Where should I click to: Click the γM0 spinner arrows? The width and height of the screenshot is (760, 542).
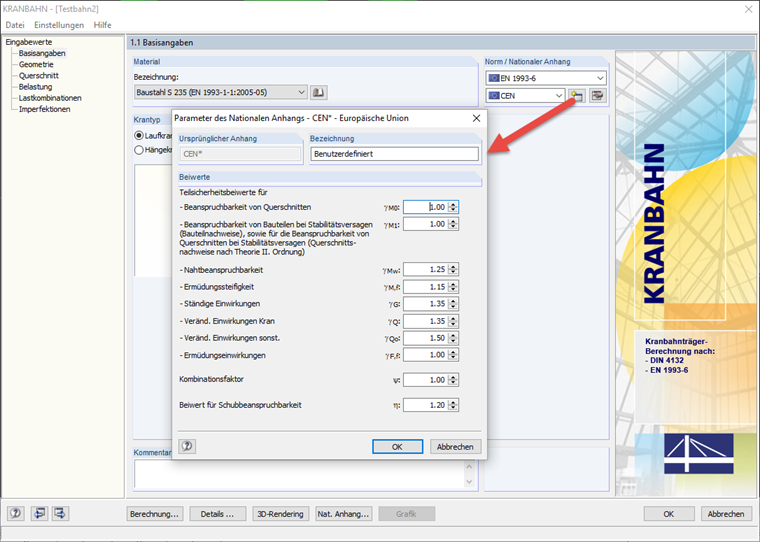click(453, 207)
